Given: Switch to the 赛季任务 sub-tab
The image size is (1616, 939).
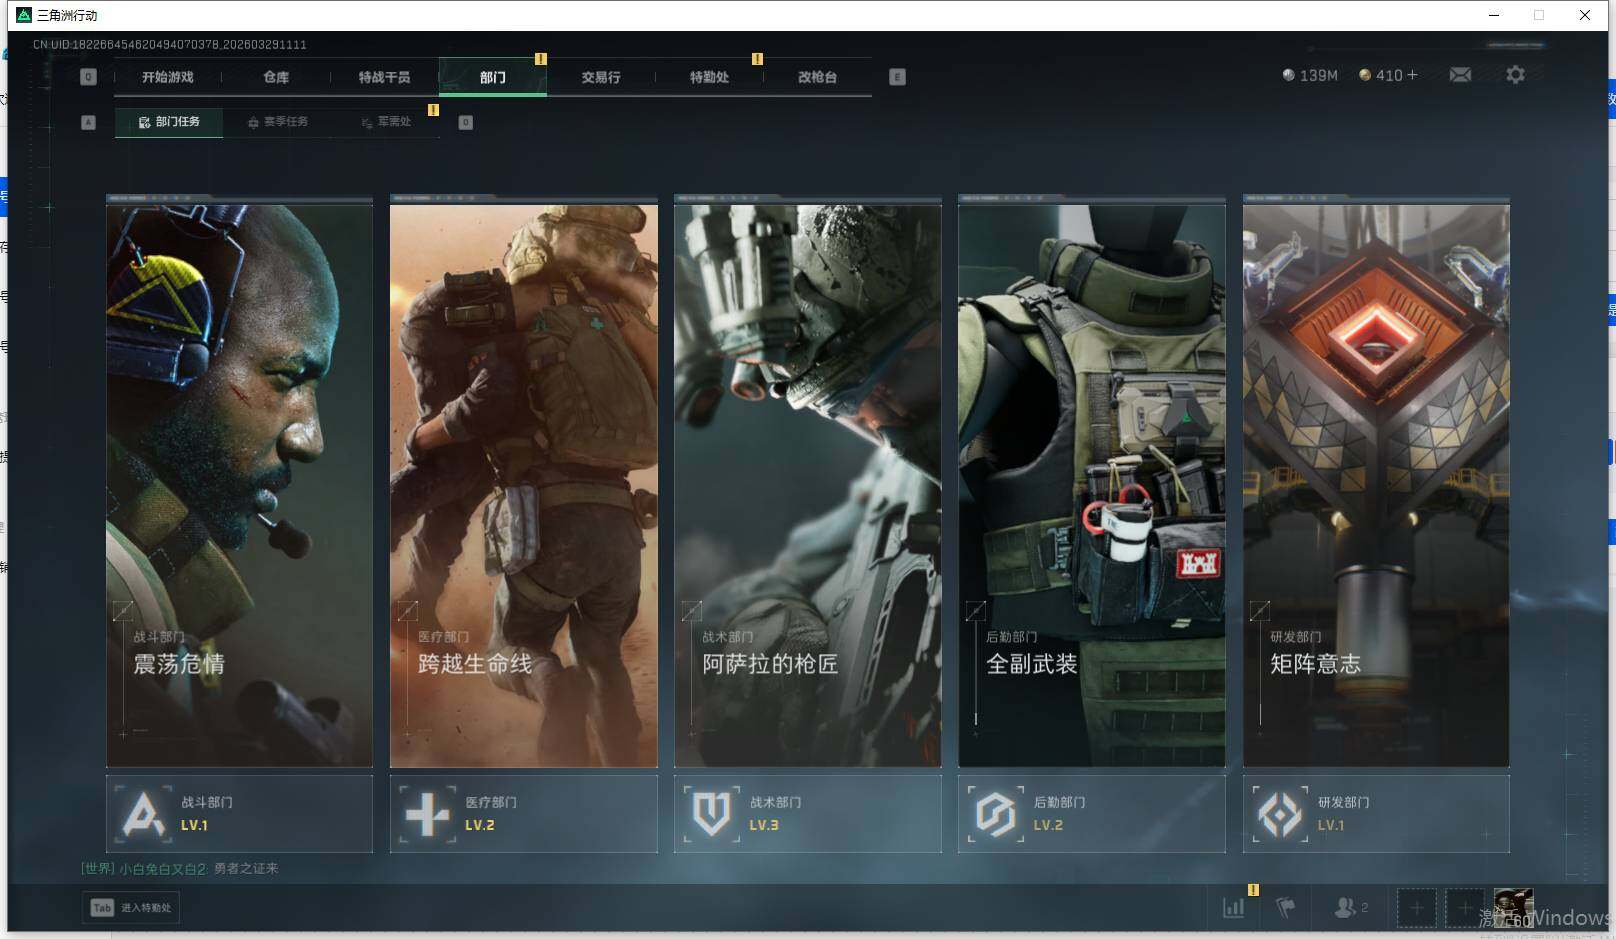Looking at the screenshot, I should [x=278, y=122].
